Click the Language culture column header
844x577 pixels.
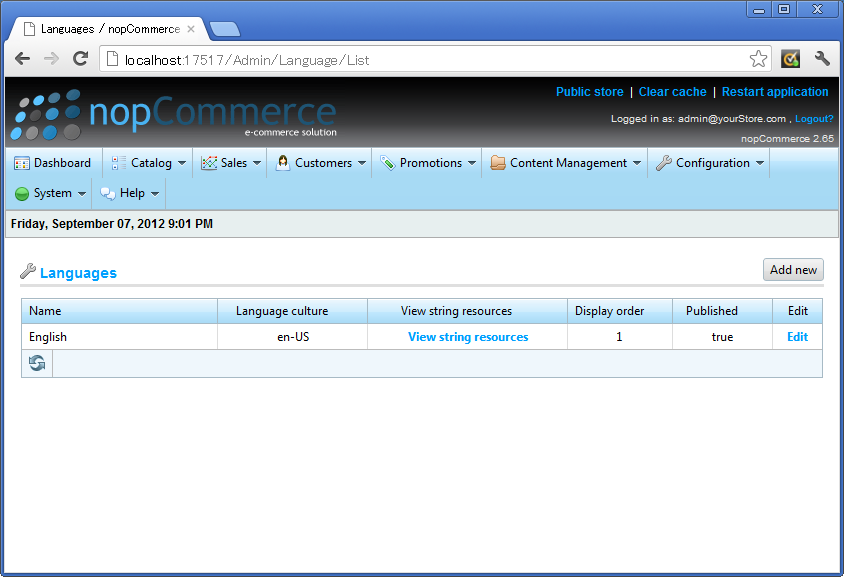click(x=292, y=311)
